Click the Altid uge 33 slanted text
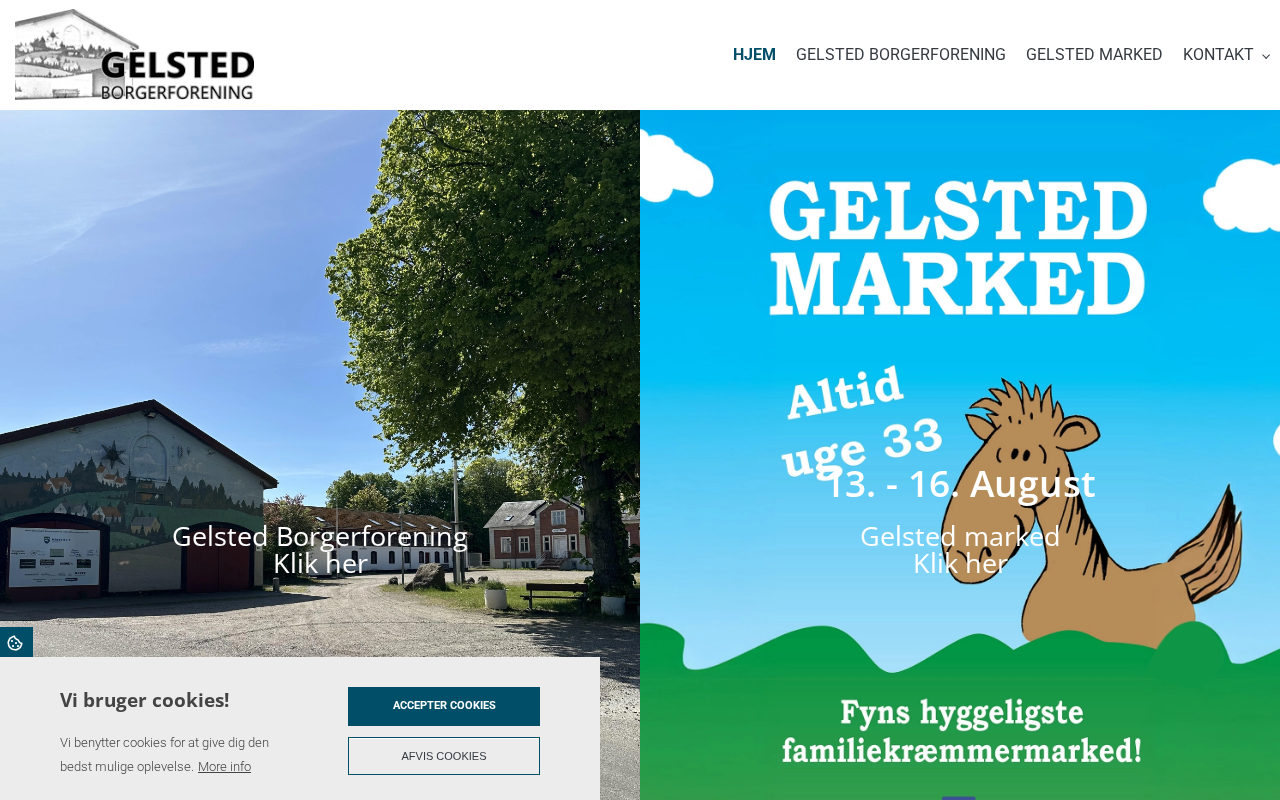This screenshot has height=800, width=1280. pyautogui.click(x=860, y=418)
